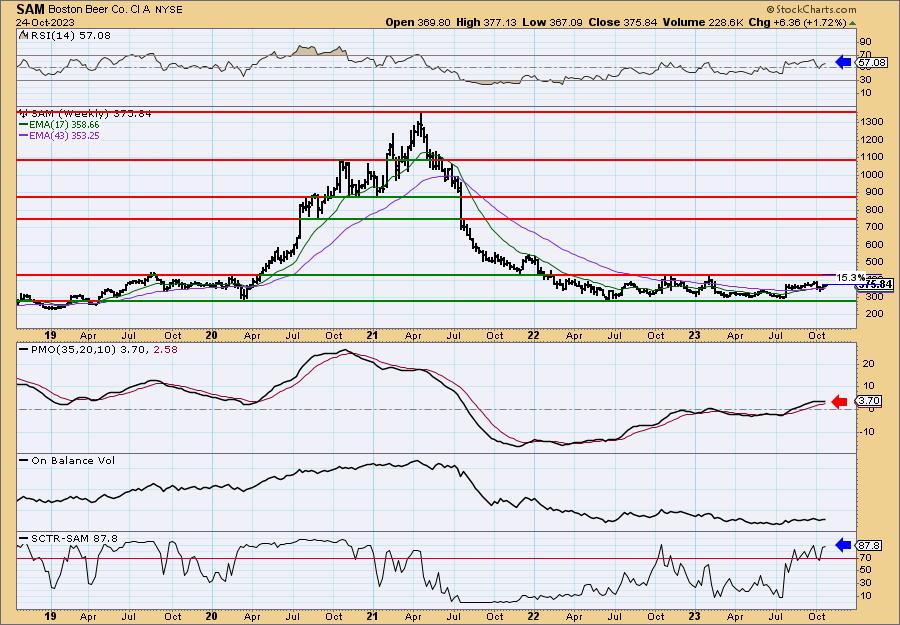
Task: Click the Close 375.84 value in header
Action: pyautogui.click(x=622, y=22)
